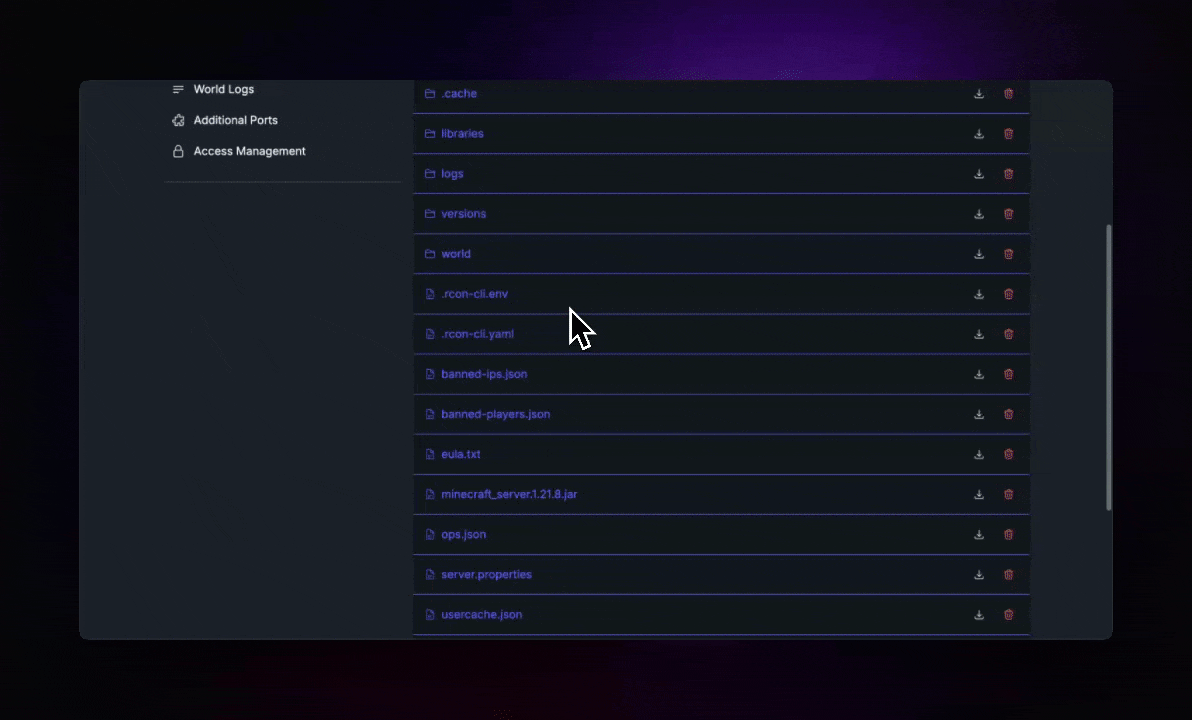Viewport: 1192px width, 720px height.
Task: Delete the libraries folder
Action: tap(1009, 134)
